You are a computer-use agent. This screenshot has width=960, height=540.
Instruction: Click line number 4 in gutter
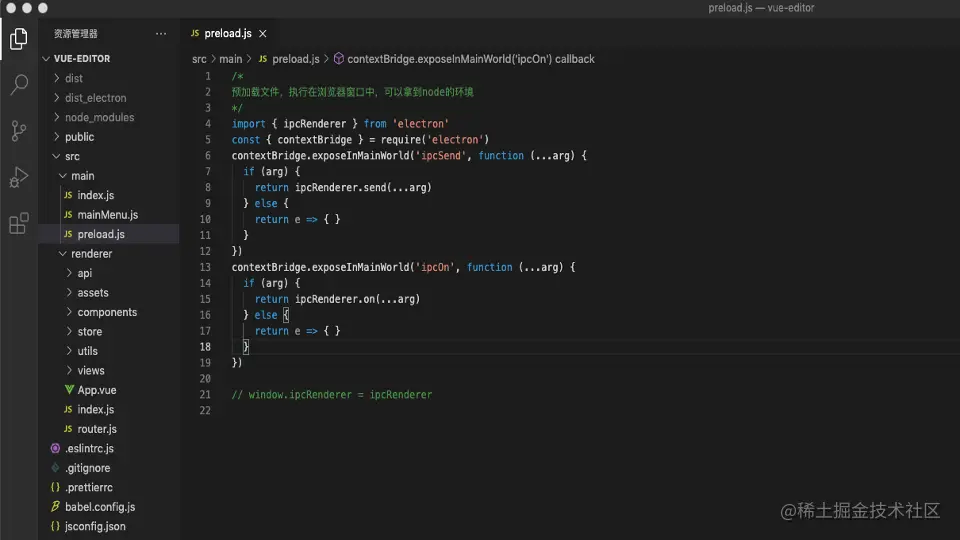(x=208, y=124)
